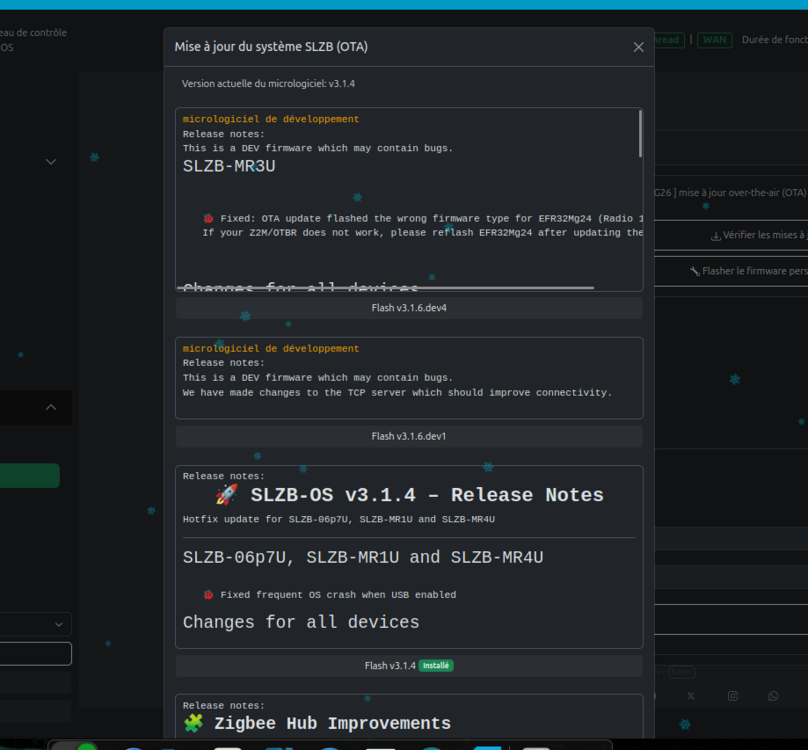Click 'Durée de fonct' uptime label
Viewport: 808px width, 750px height.
click(x=775, y=40)
